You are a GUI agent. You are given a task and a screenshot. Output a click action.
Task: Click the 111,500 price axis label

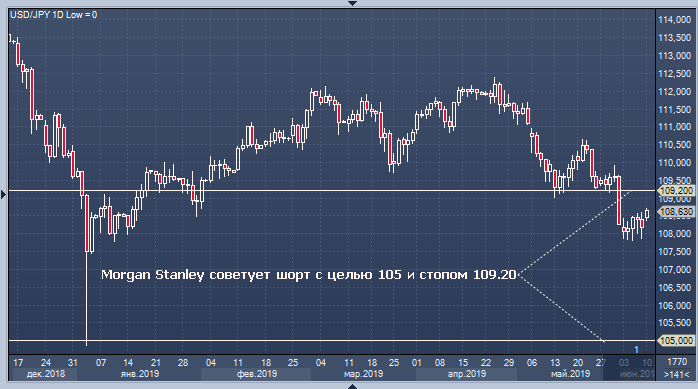(675, 109)
